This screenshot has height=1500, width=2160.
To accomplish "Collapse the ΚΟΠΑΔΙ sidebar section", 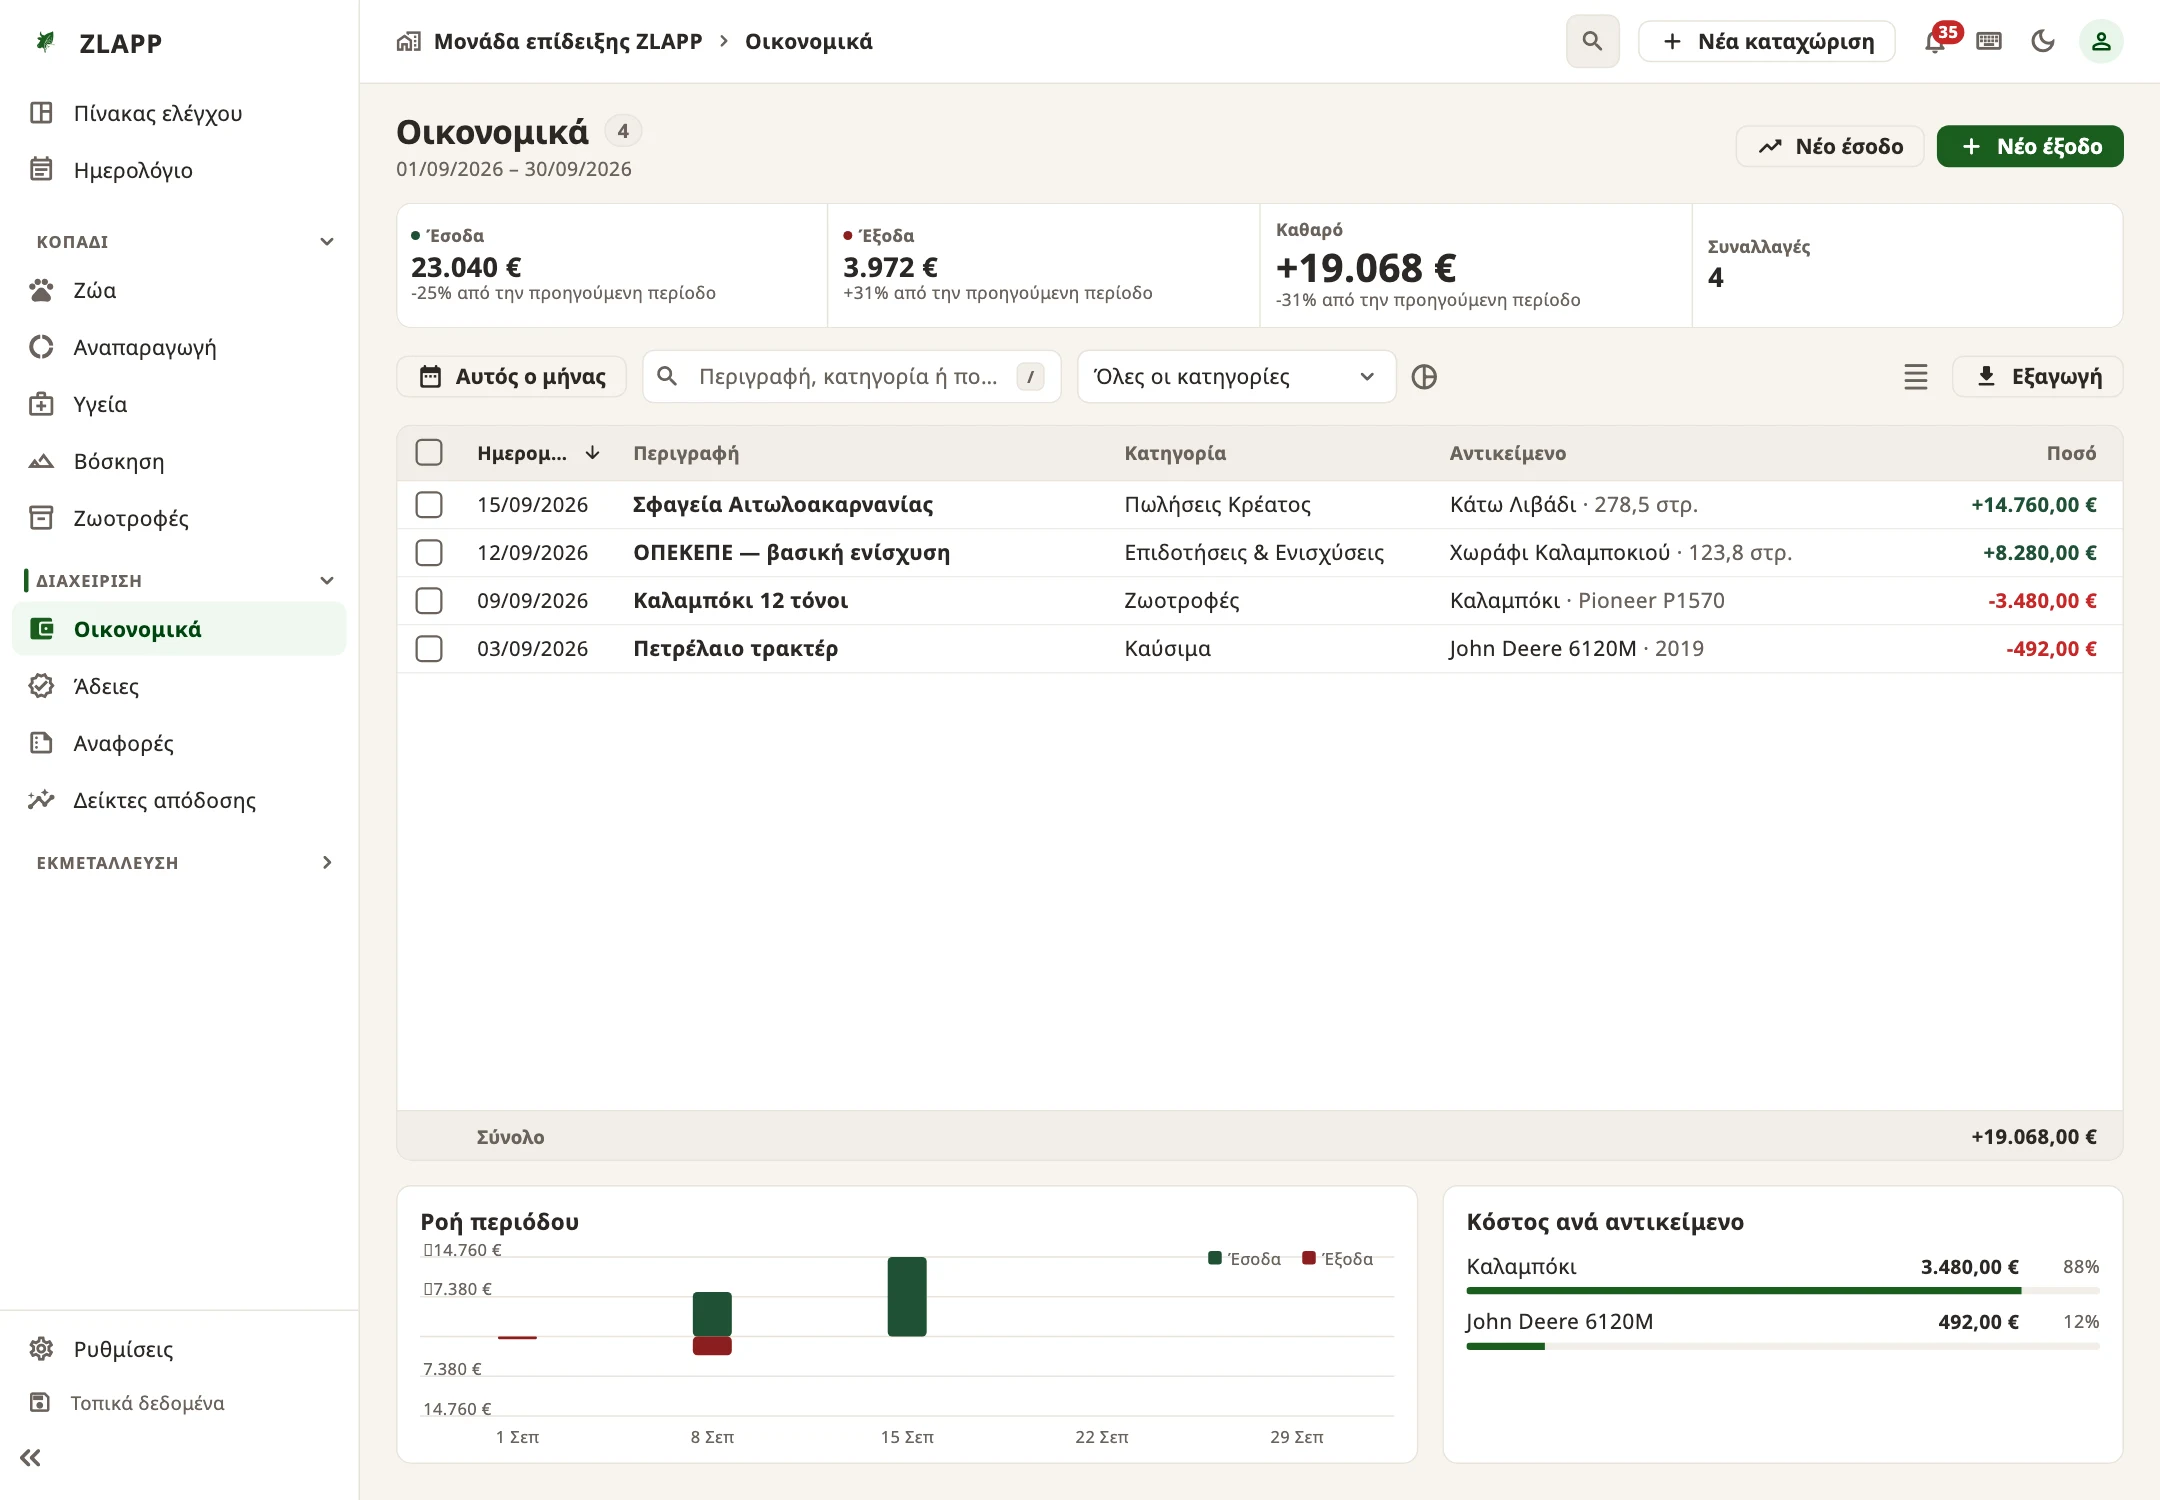I will [326, 242].
